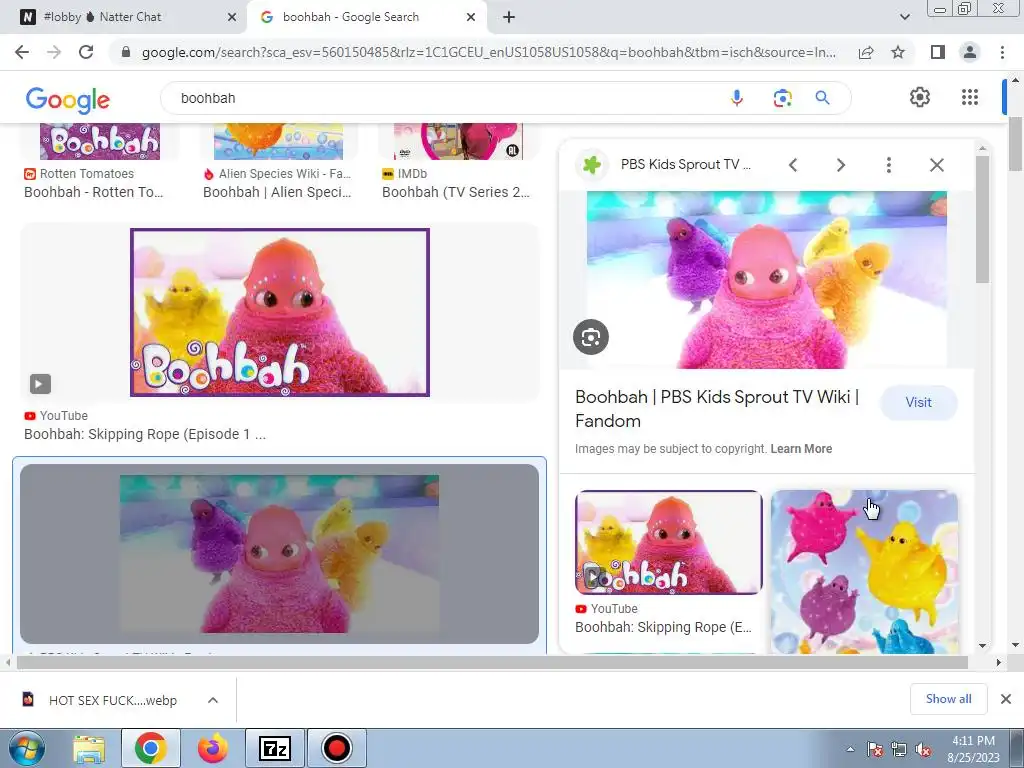The image size is (1024, 768).
Task: Search inside image with Lens overlay button
Action: (x=591, y=337)
